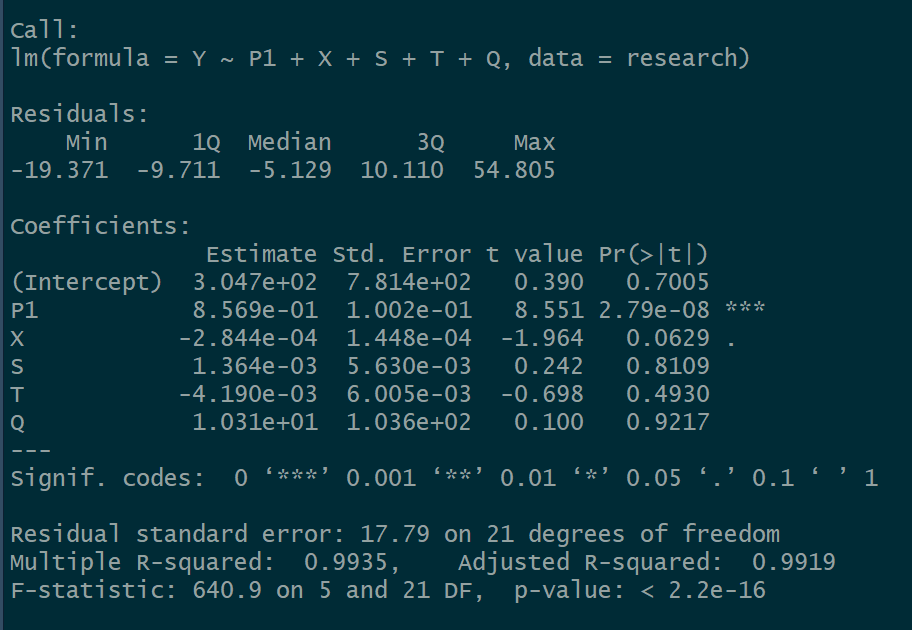Image resolution: width=912 pixels, height=630 pixels.
Task: Click the X p-value 0.0629
Action: [668, 339]
